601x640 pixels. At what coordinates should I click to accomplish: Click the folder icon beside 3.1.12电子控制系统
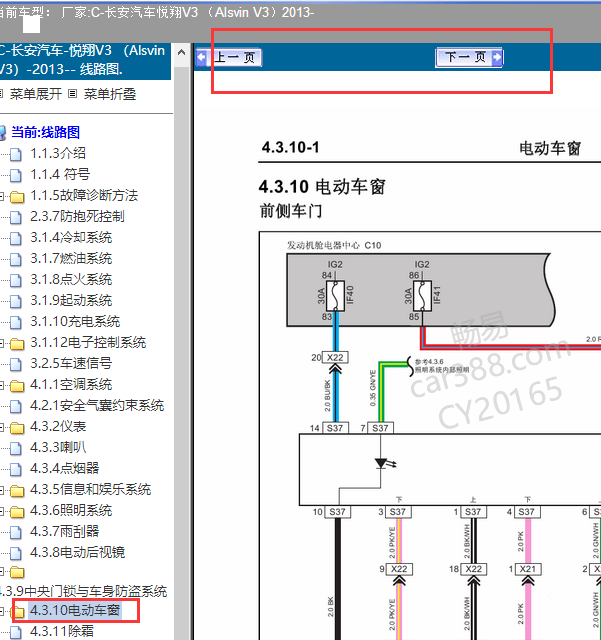17,344
